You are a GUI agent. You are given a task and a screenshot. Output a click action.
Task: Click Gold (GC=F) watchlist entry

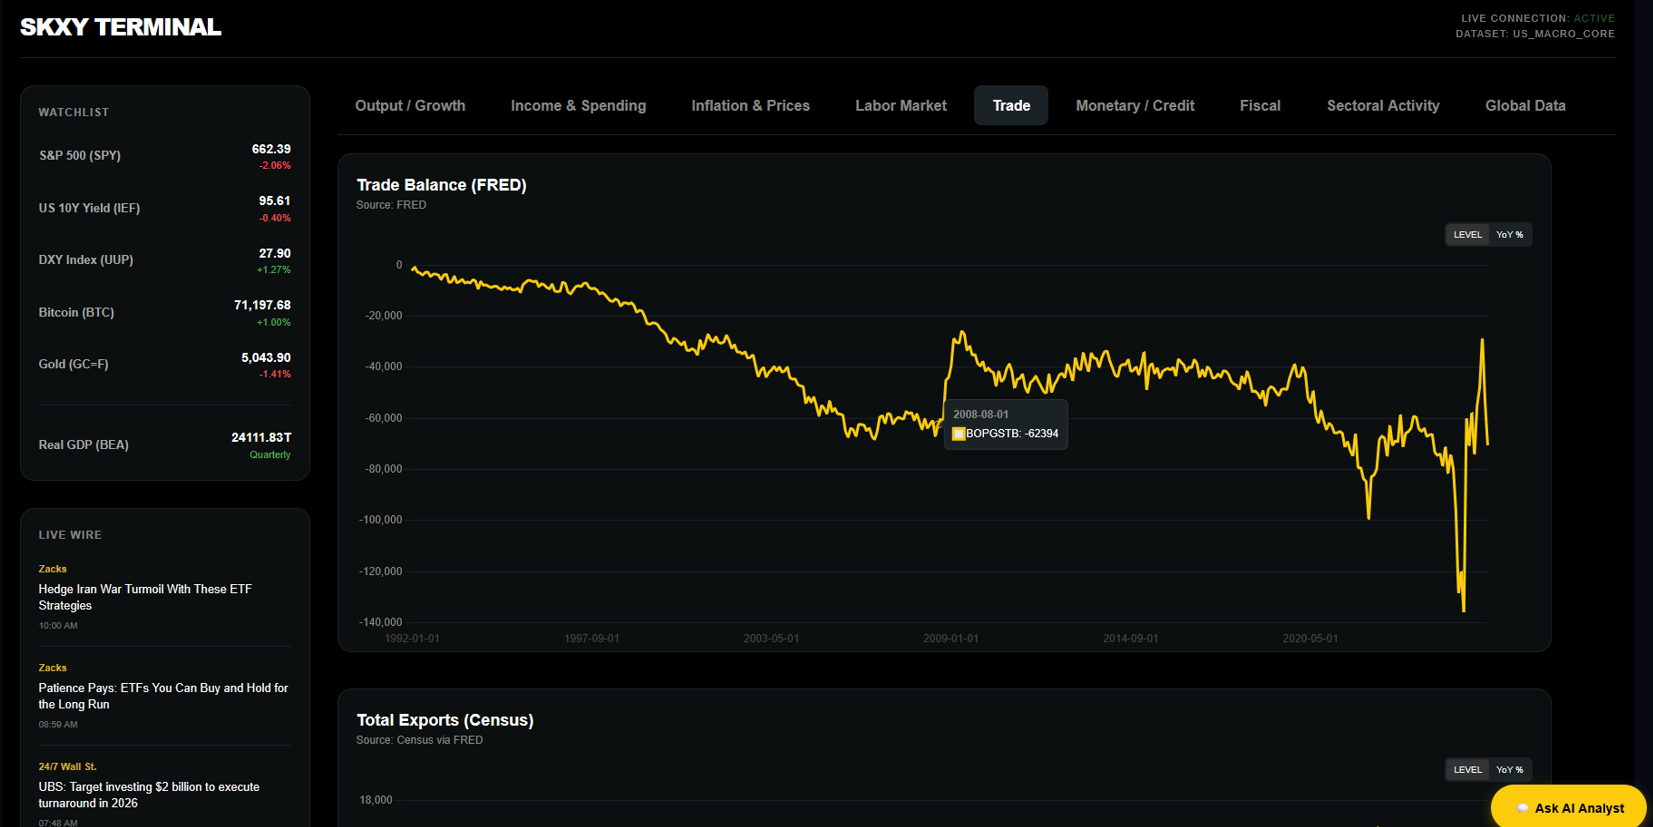point(164,365)
